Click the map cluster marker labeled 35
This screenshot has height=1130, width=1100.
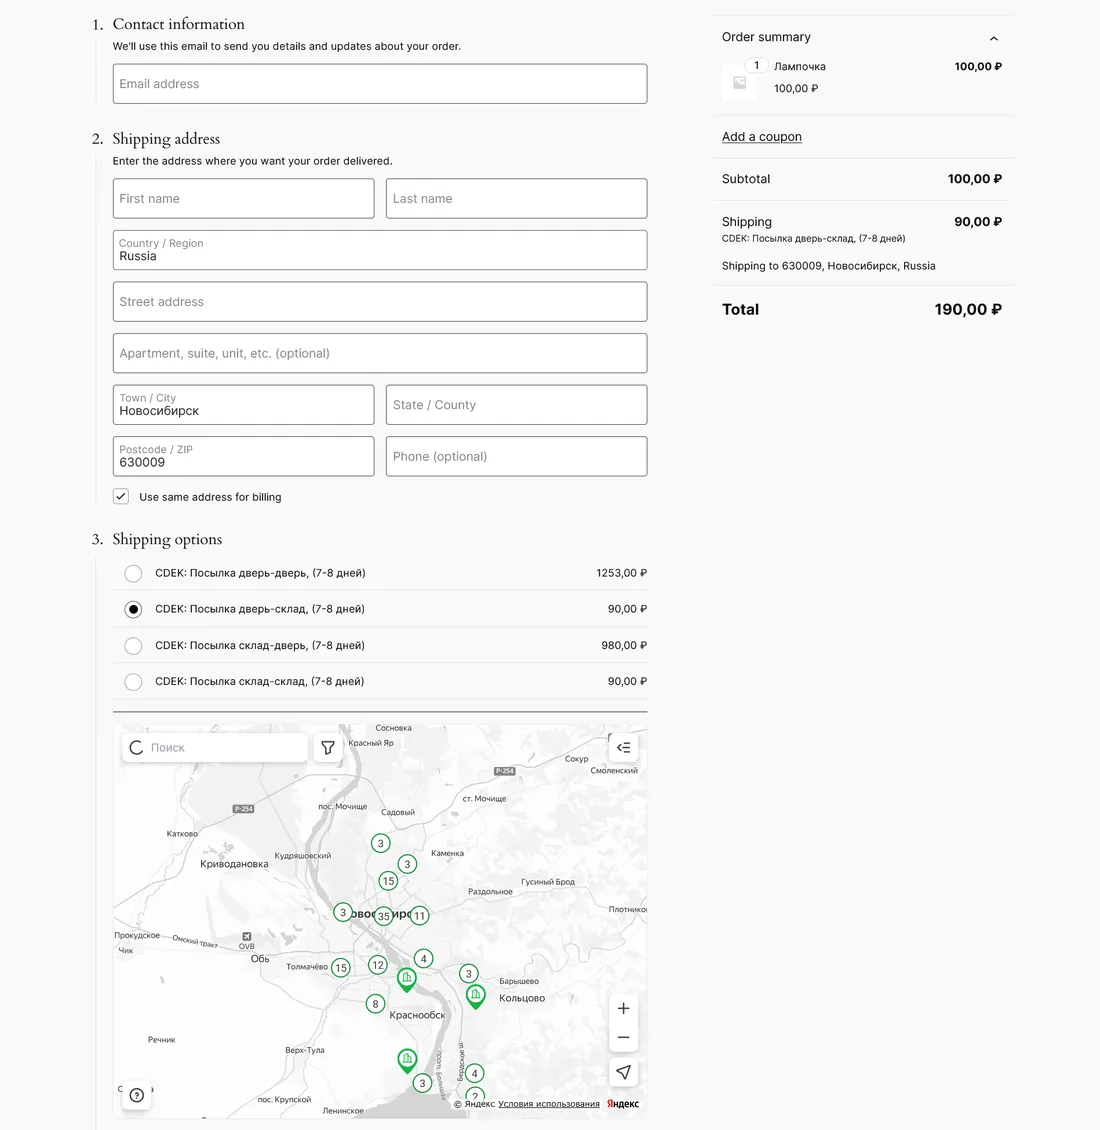(x=383, y=916)
